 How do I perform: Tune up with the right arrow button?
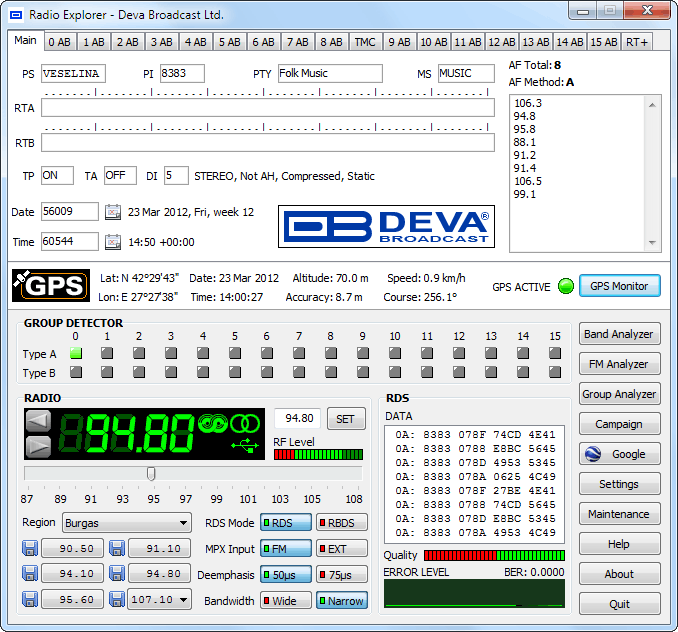(x=37, y=446)
